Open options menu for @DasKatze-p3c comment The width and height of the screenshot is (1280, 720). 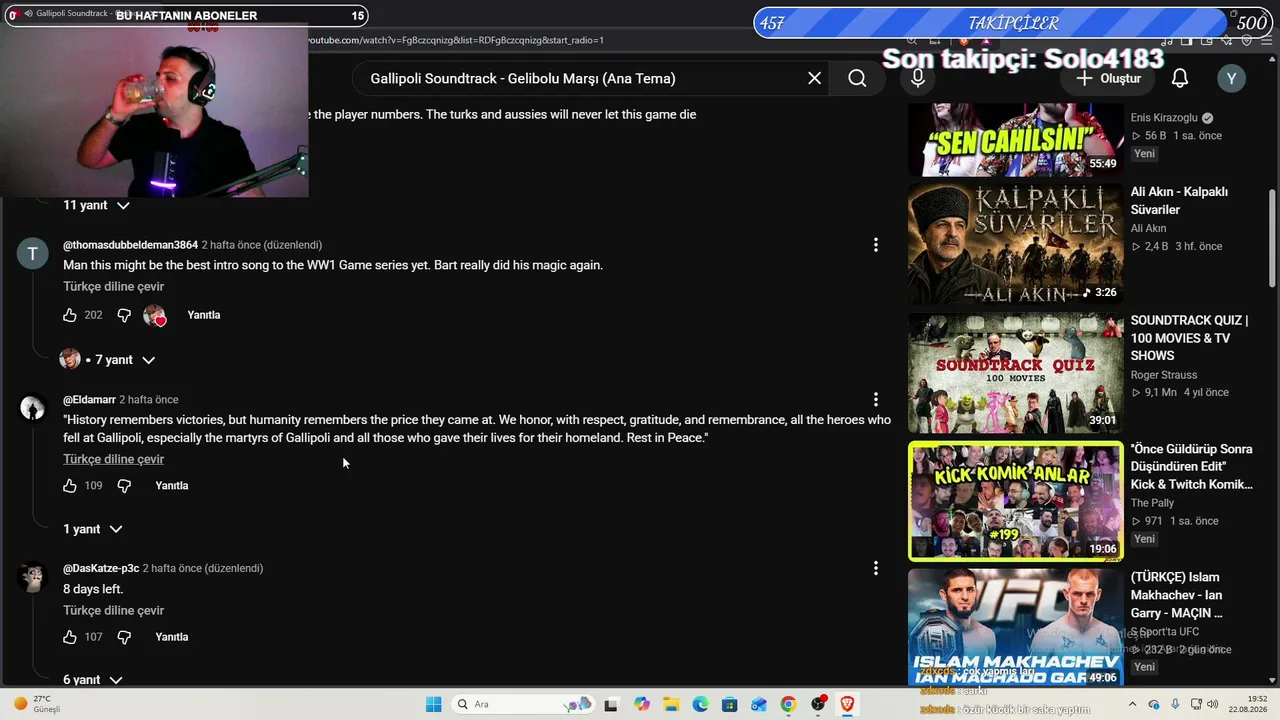click(876, 568)
